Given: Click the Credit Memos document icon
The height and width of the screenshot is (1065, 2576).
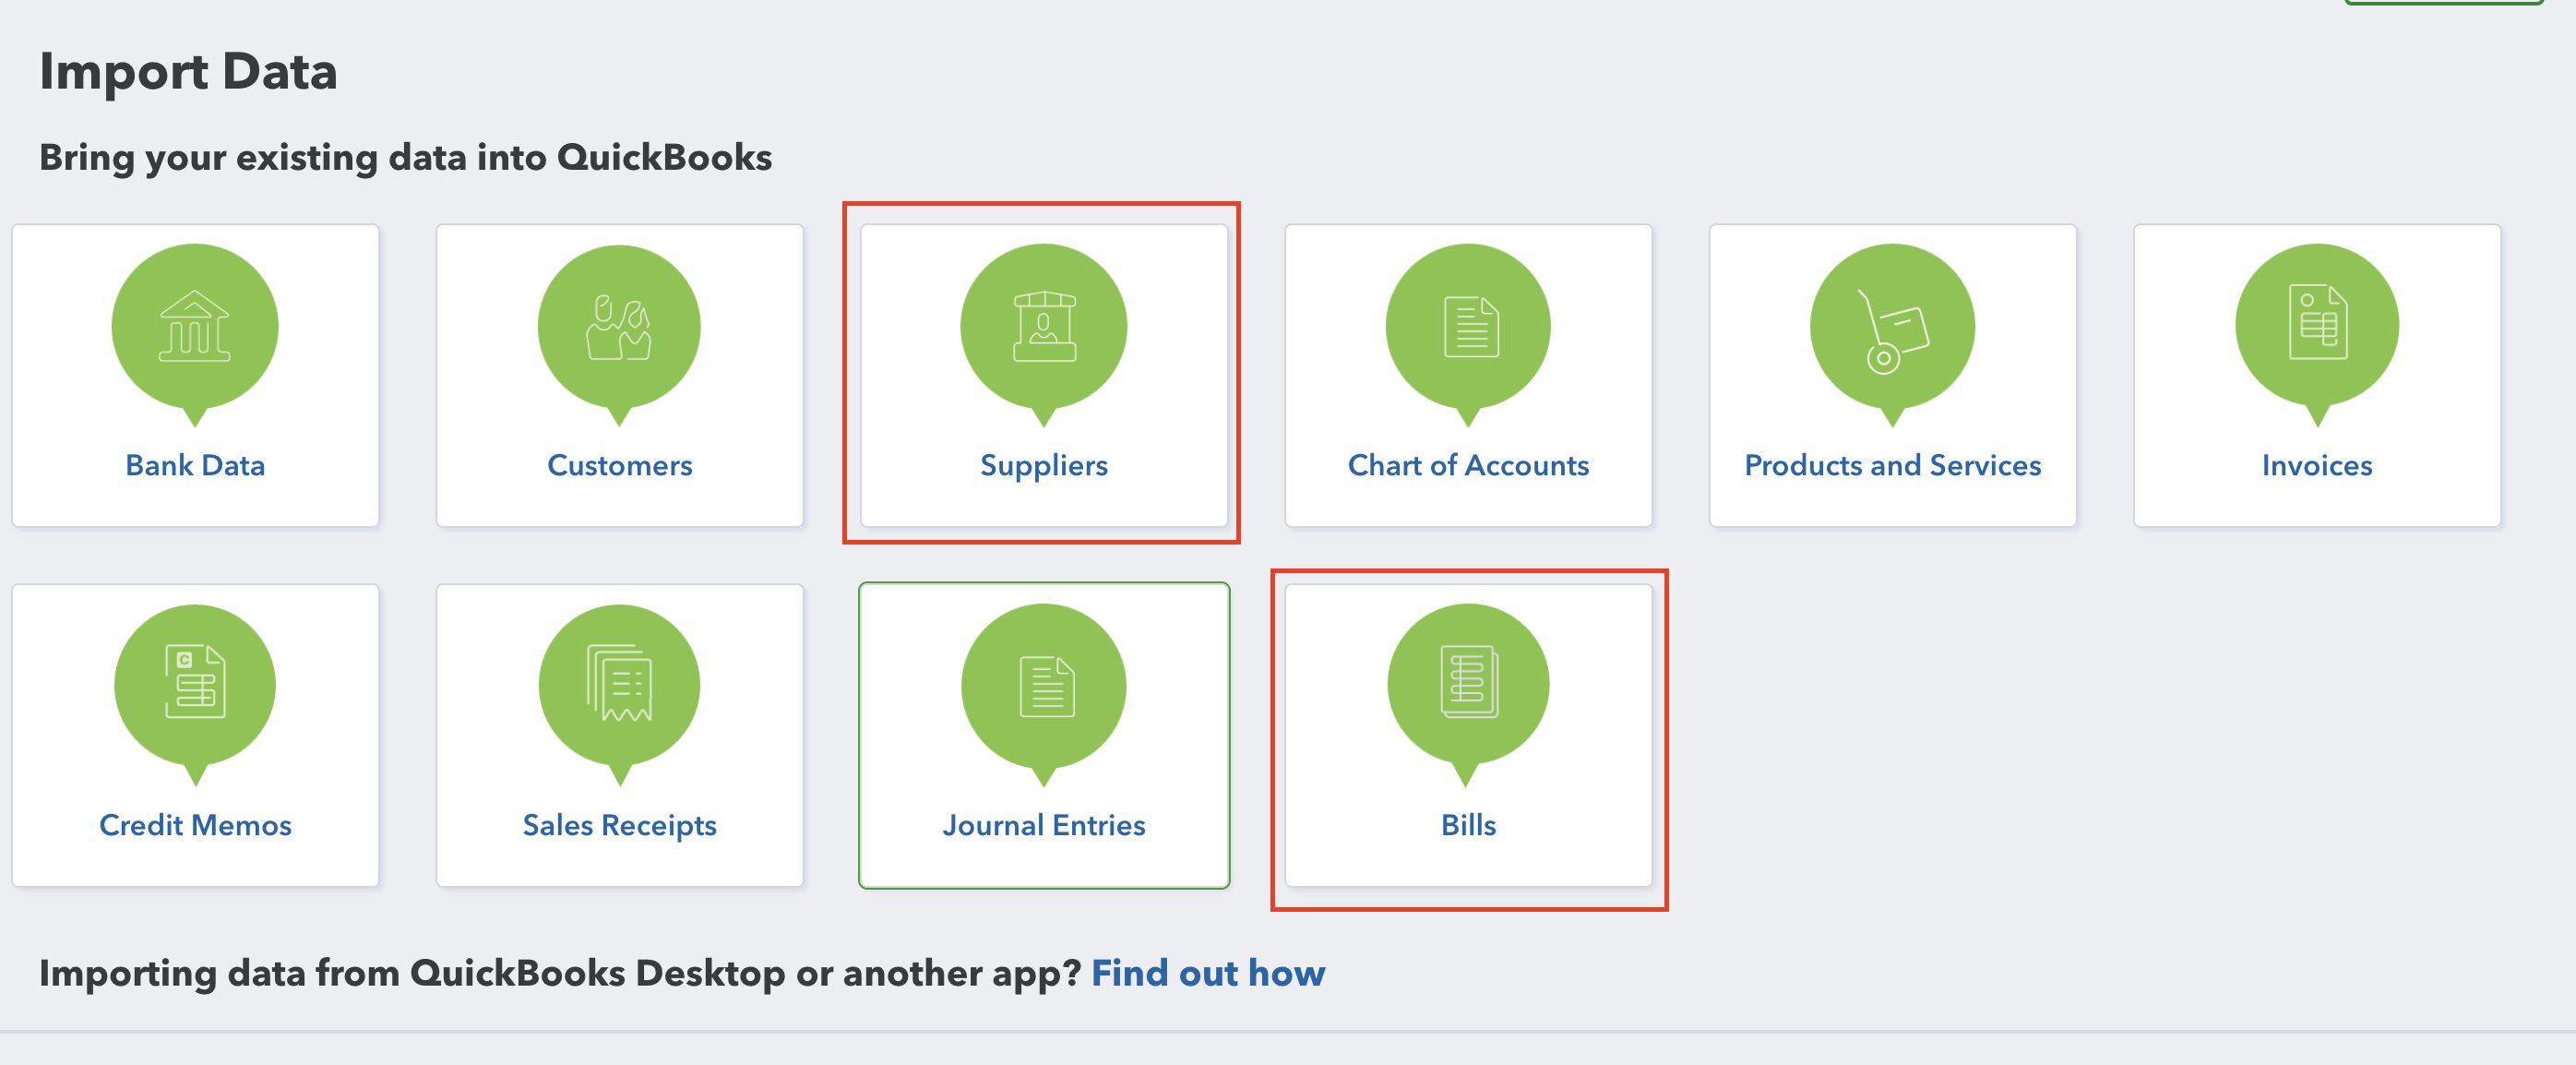Looking at the screenshot, I should tap(195, 684).
